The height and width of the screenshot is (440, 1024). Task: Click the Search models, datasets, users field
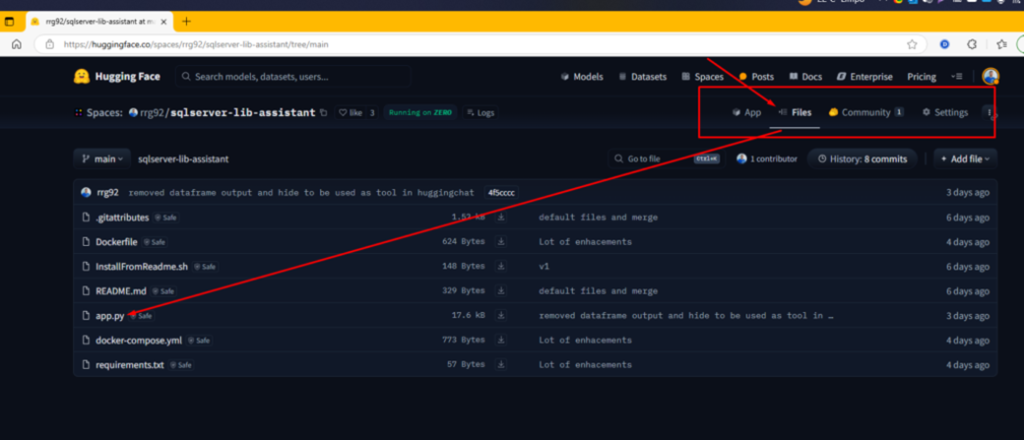[295, 77]
